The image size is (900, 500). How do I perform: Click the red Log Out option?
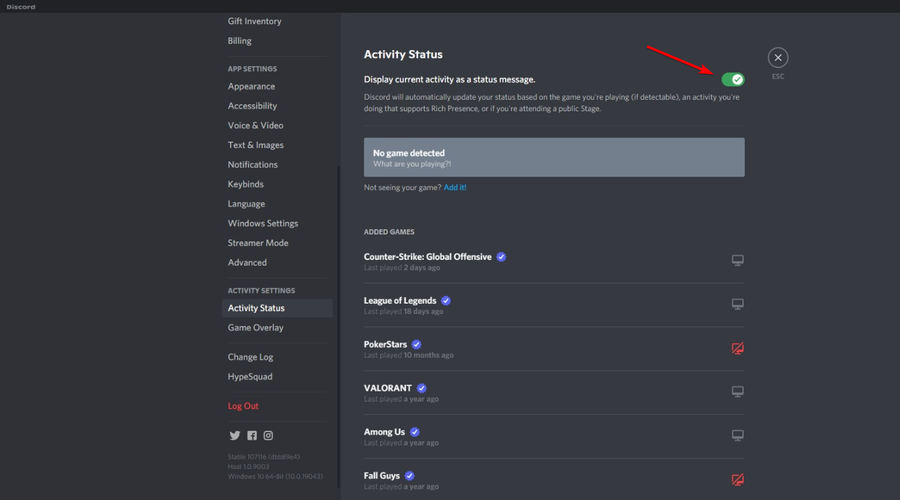[243, 406]
